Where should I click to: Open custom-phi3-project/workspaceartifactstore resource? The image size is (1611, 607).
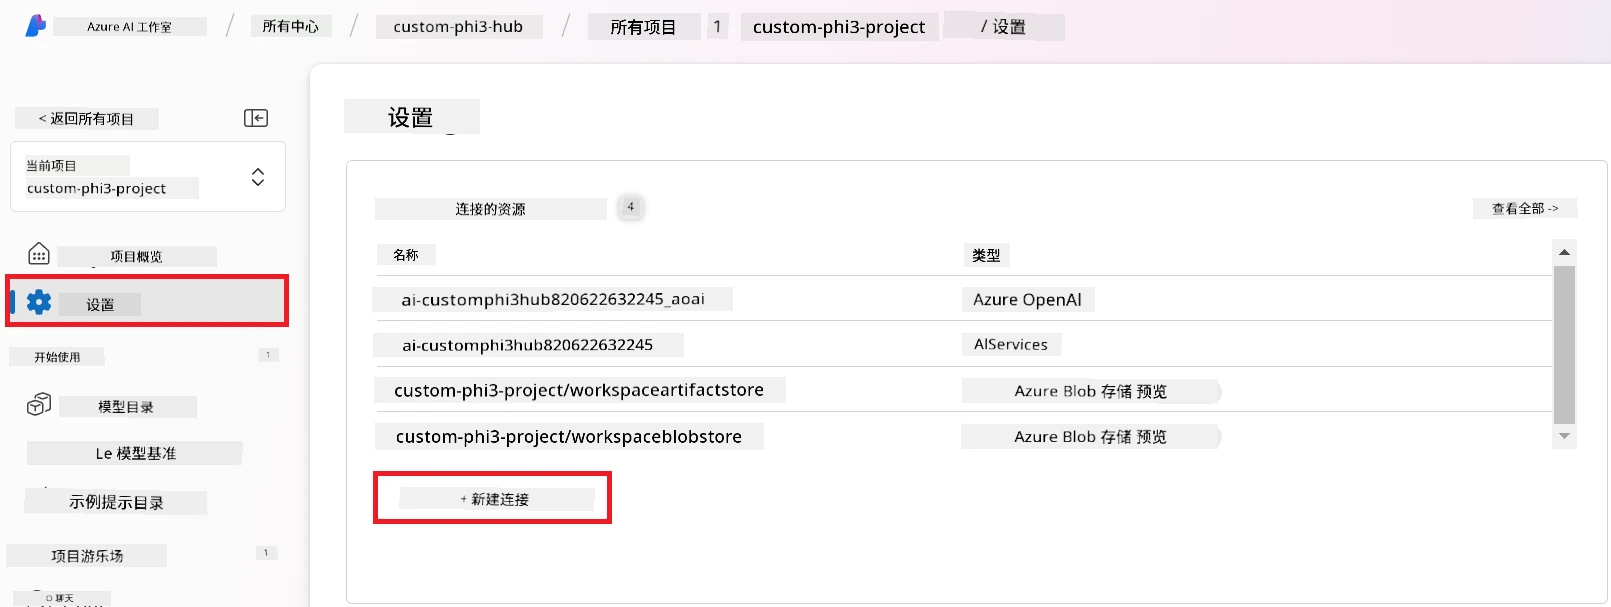579,390
